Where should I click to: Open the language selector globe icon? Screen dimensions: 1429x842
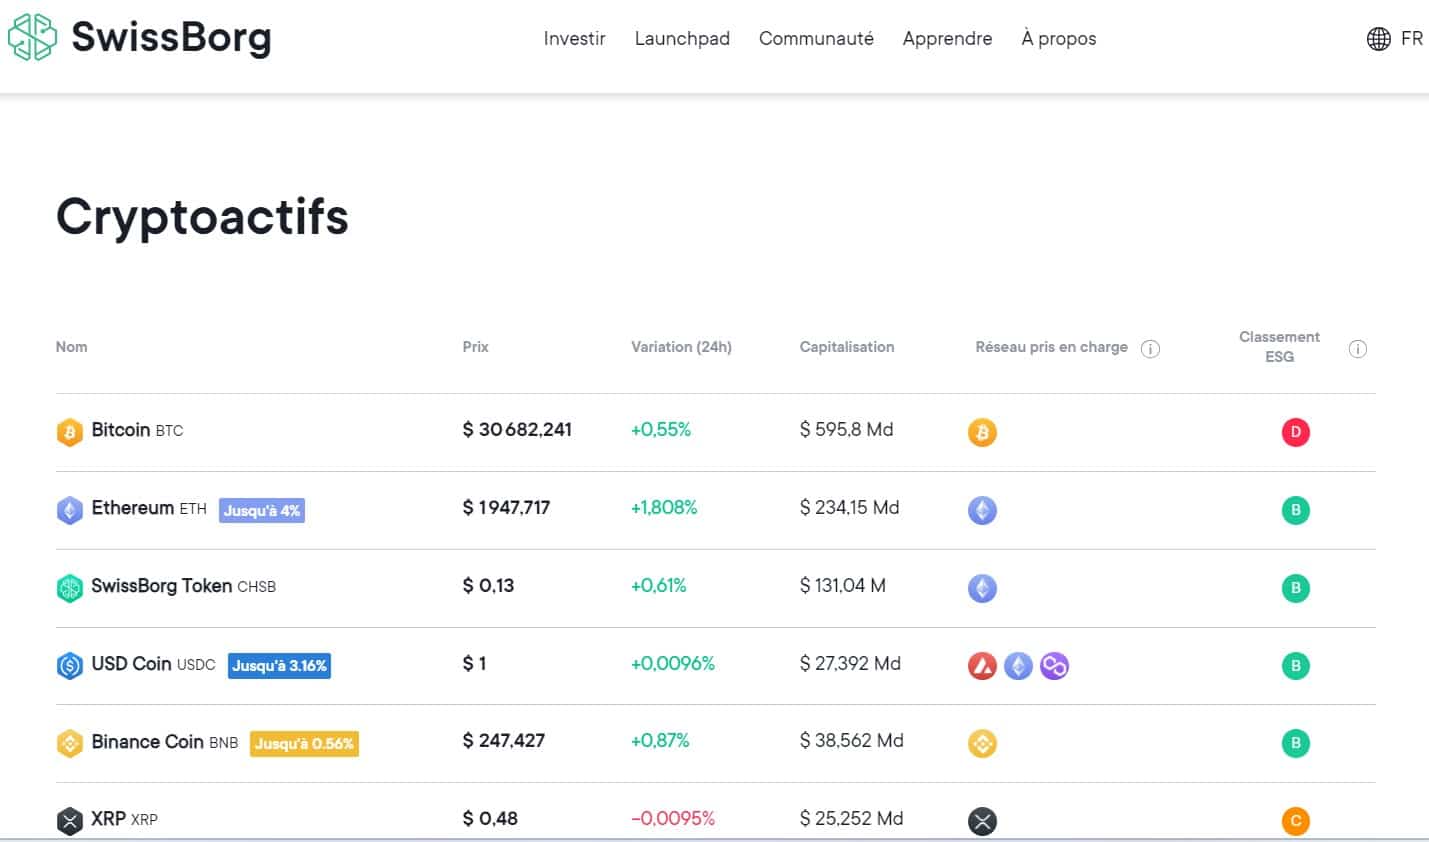pos(1378,39)
